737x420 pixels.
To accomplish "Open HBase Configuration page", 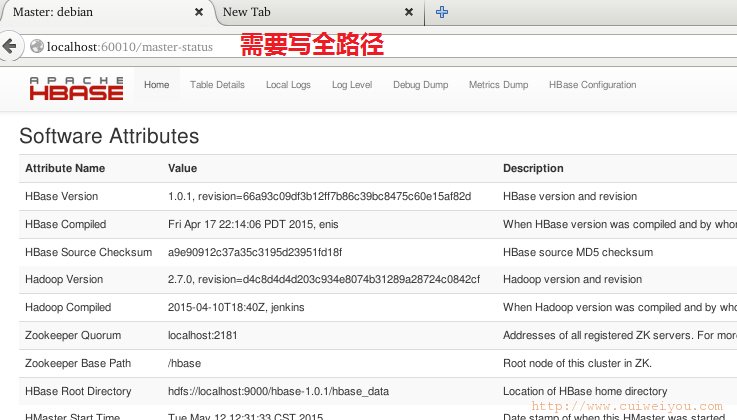I will (593, 85).
